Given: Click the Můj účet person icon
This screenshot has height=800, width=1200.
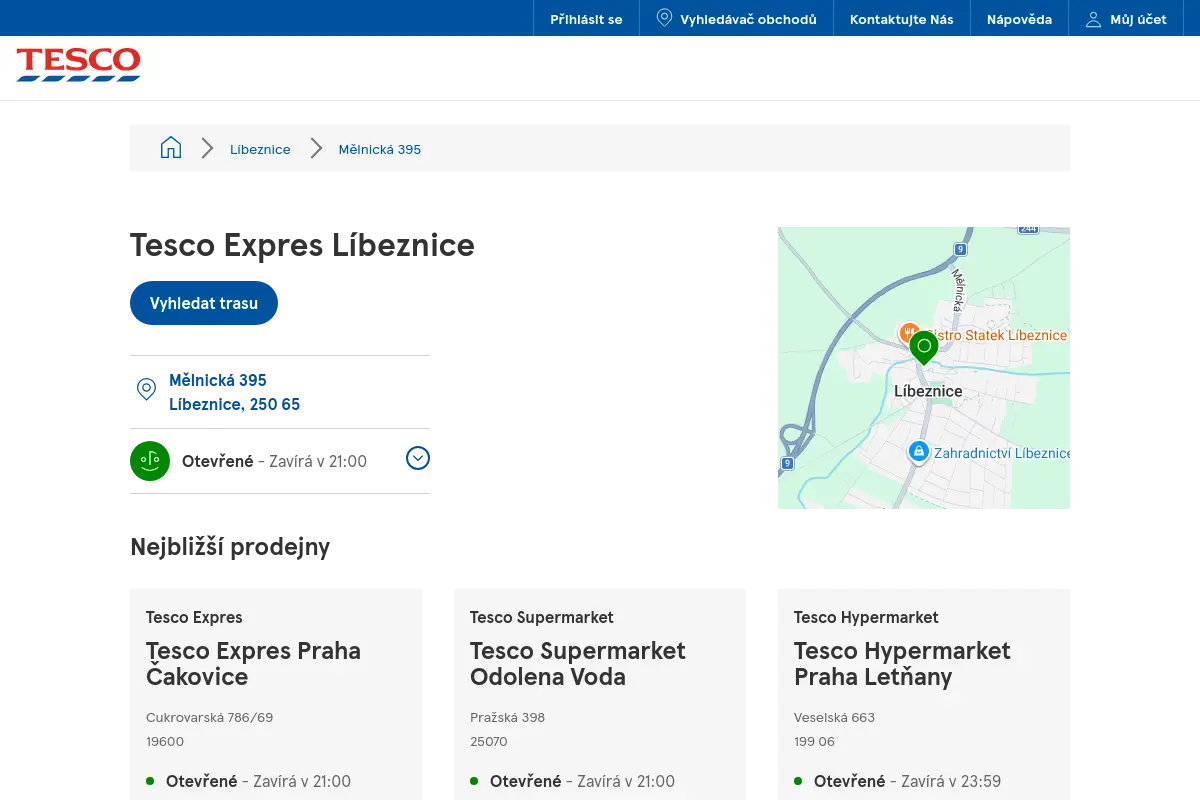Looking at the screenshot, I should pyautogui.click(x=1093, y=19).
